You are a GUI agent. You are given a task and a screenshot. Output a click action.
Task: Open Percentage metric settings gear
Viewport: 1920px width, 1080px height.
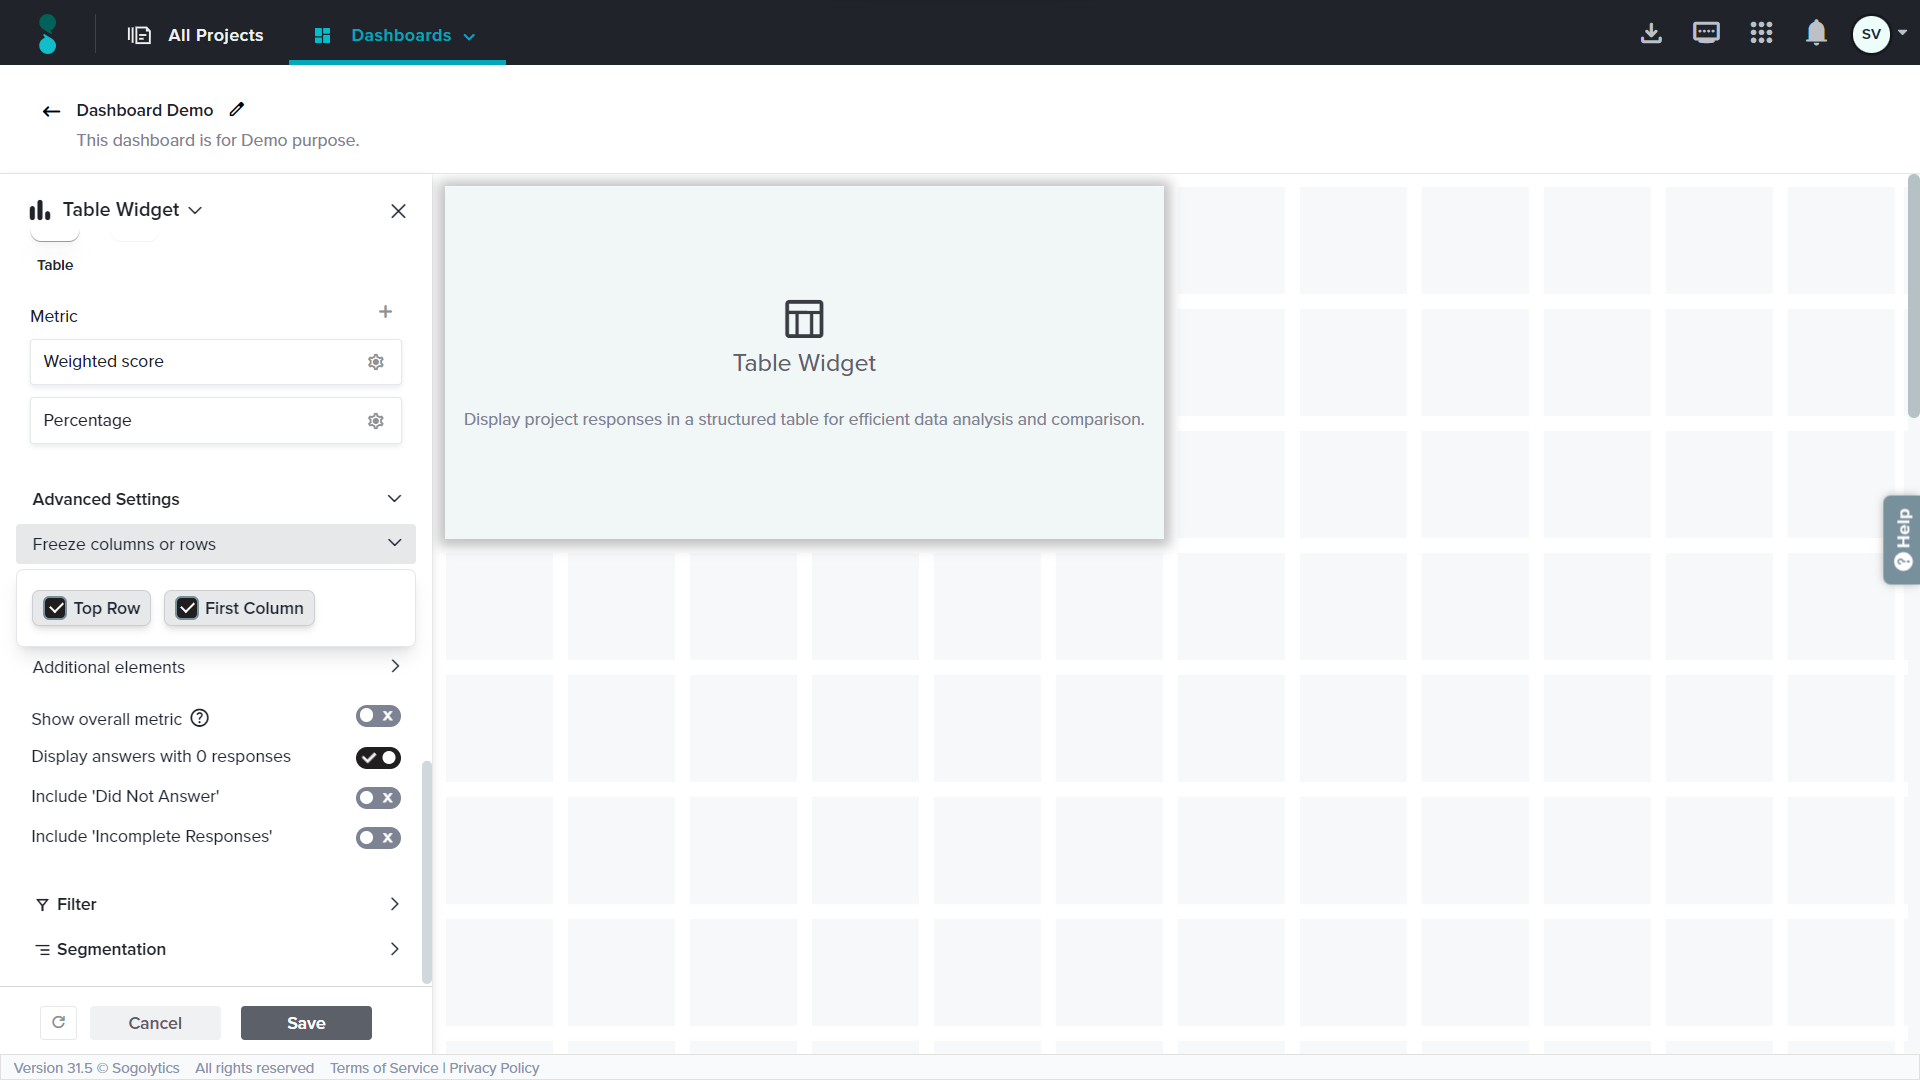376,421
